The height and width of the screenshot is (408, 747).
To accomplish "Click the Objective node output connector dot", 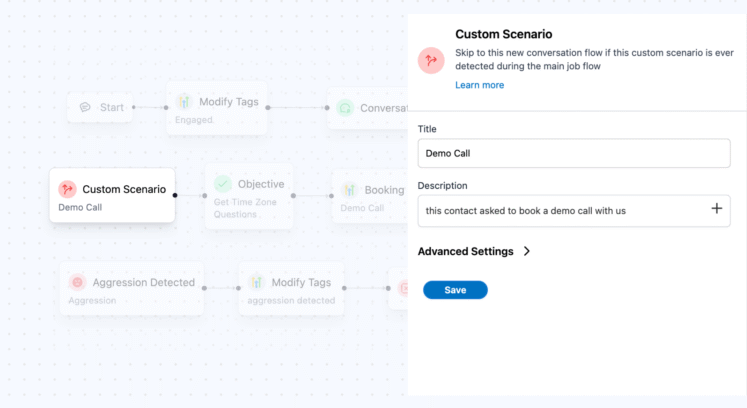I will click(293, 195).
